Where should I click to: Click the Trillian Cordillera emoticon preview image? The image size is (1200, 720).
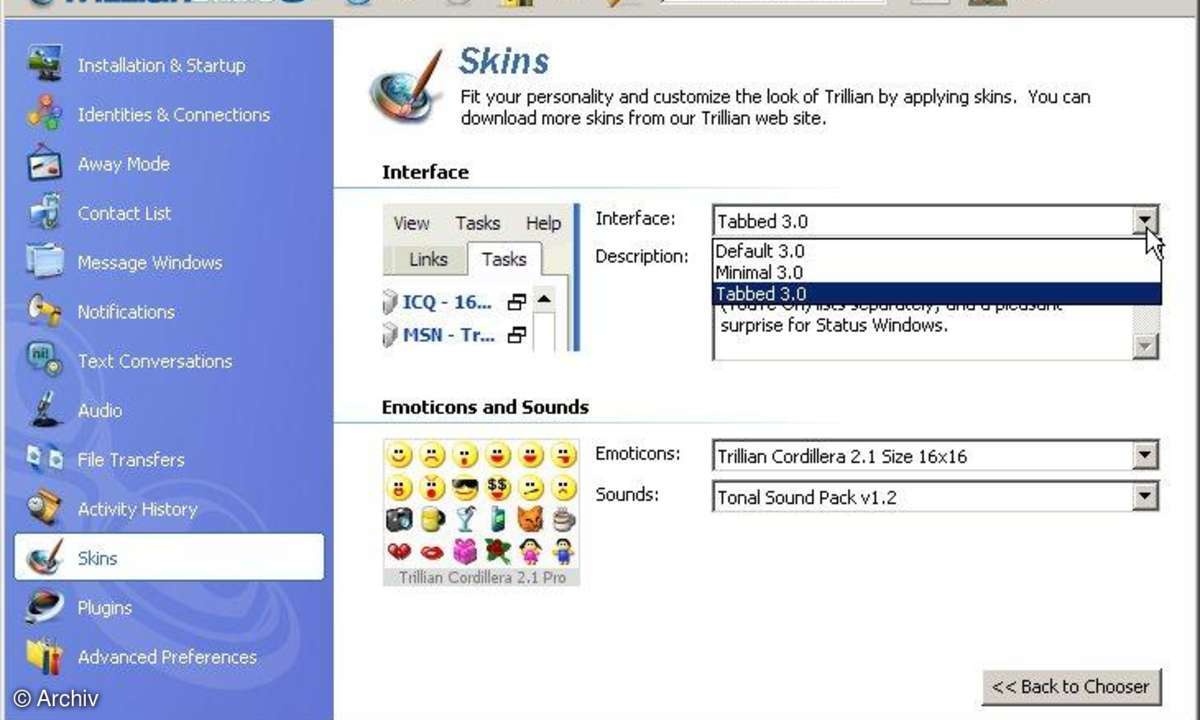[481, 512]
